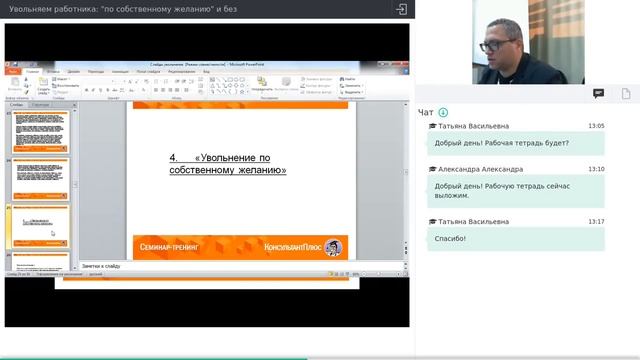Click the Bold formatting icon in ribbon
The width and height of the screenshot is (640, 360).
pyautogui.click(x=87, y=90)
